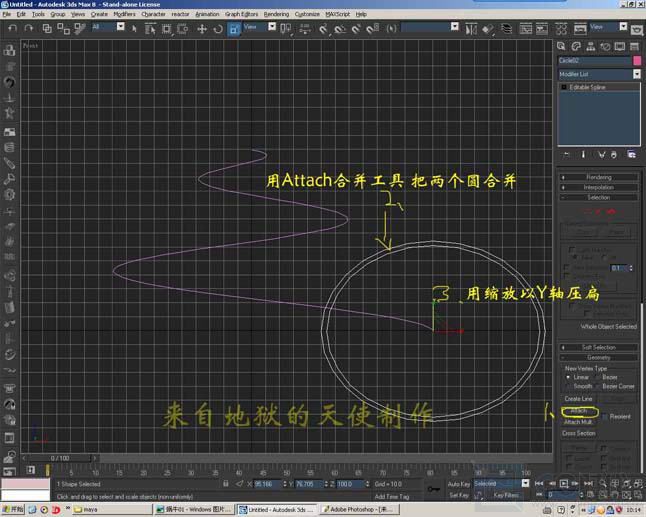The image size is (646, 517).
Task: Click the object name field
Action: pyautogui.click(x=595, y=61)
